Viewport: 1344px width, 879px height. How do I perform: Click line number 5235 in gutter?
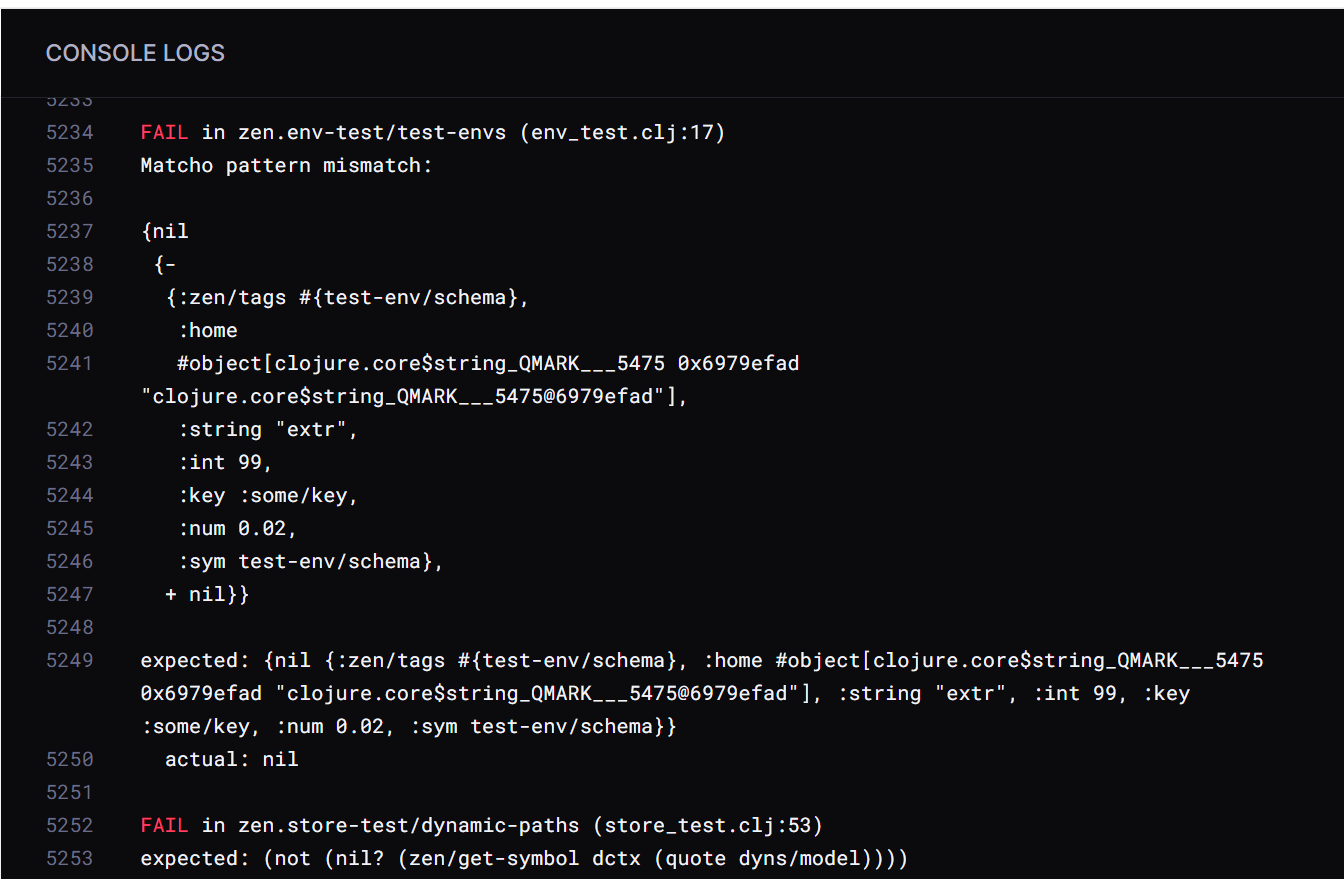pos(69,165)
